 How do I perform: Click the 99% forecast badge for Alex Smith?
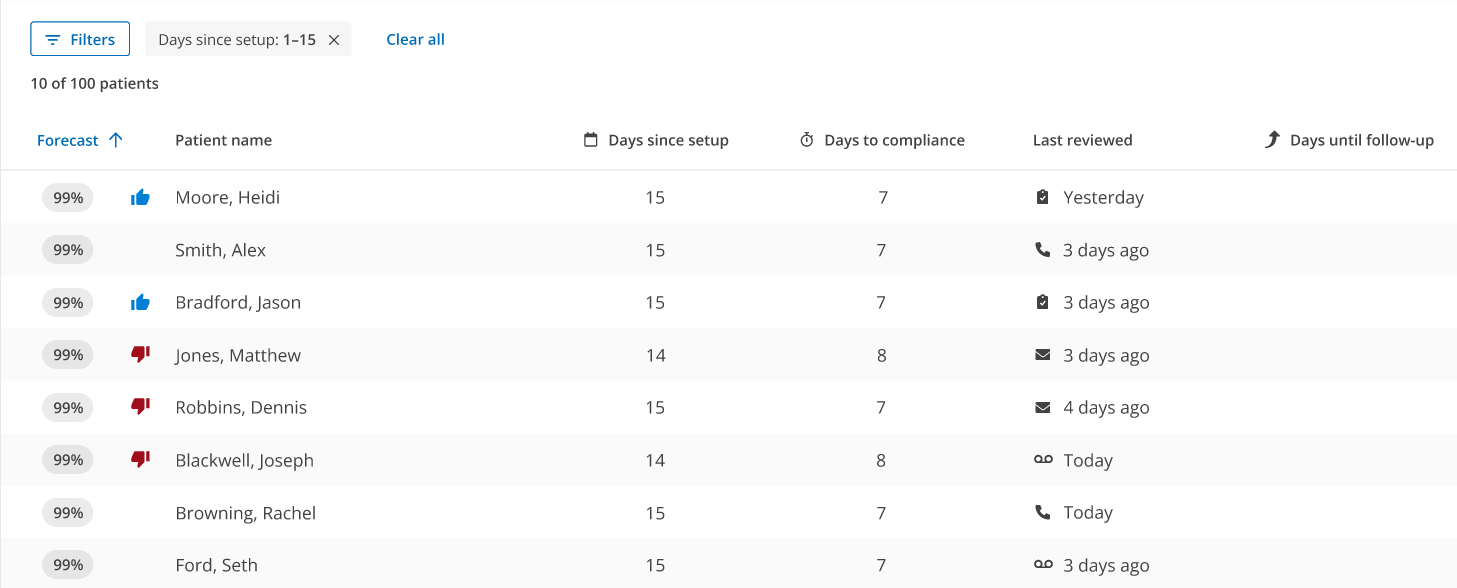click(68, 250)
